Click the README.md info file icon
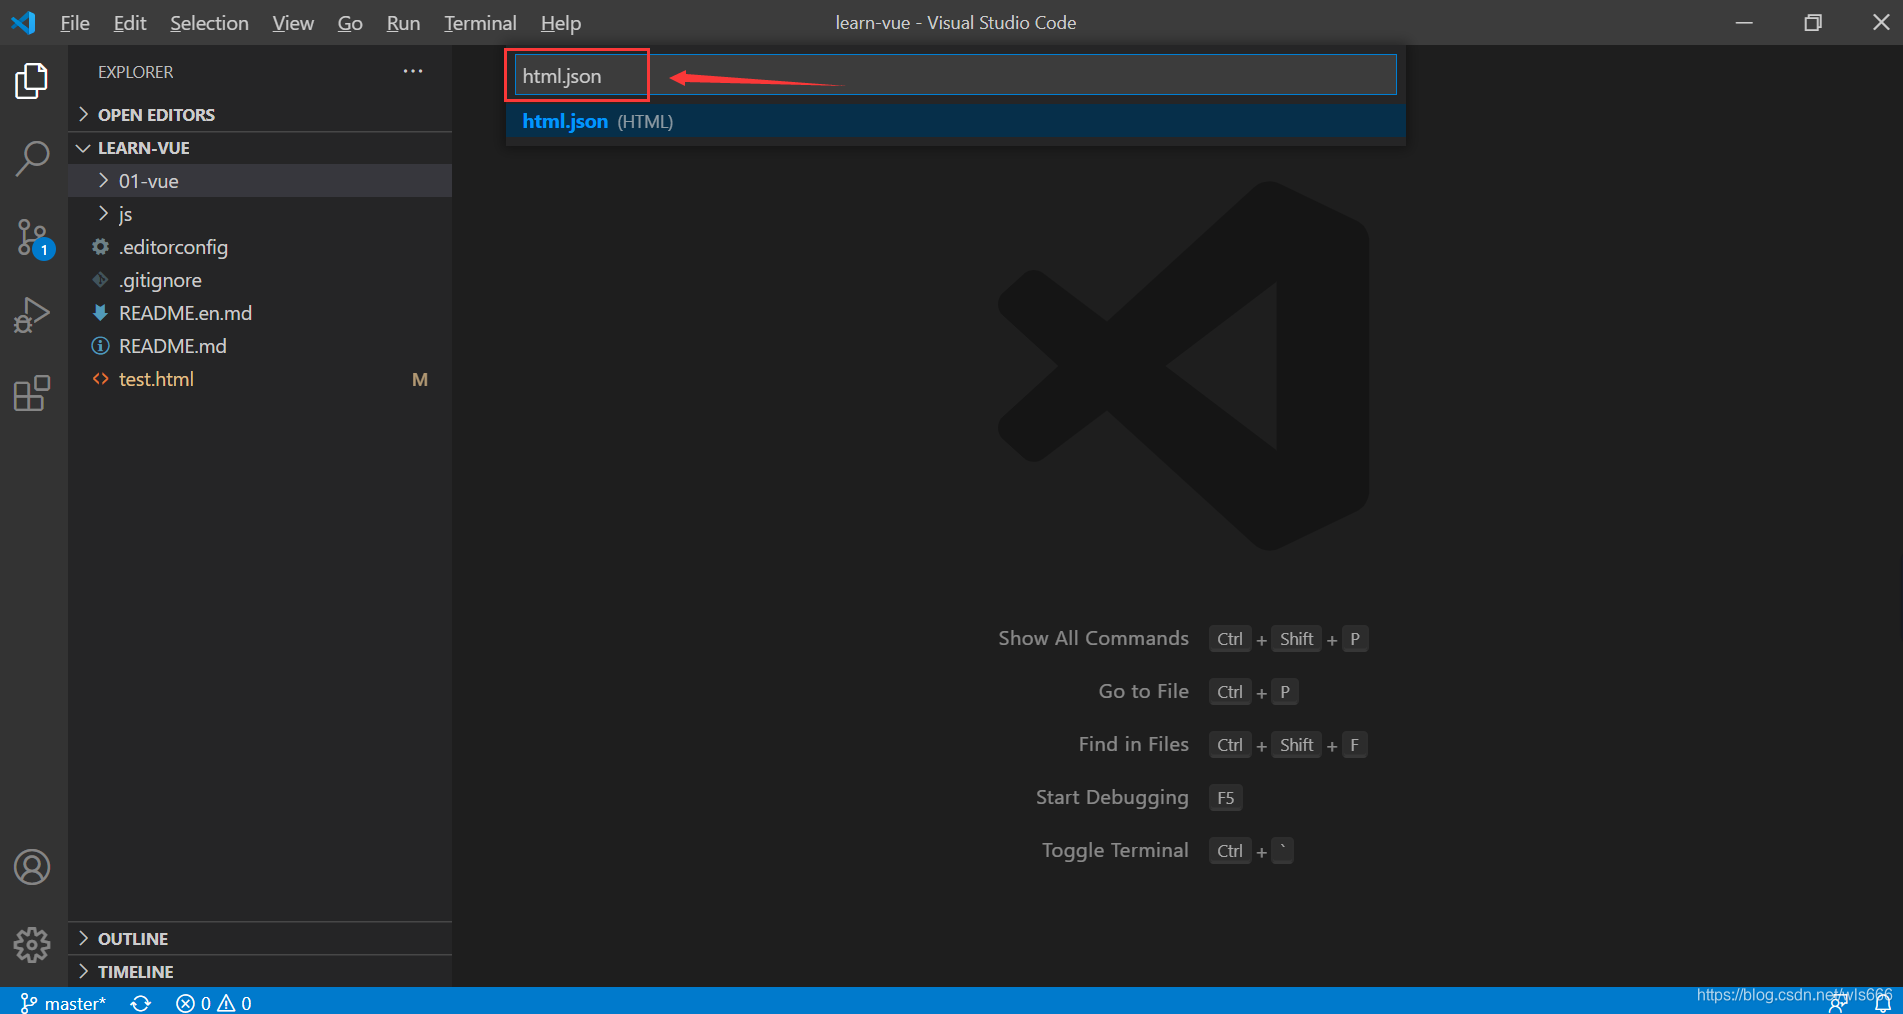This screenshot has width=1903, height=1014. pyautogui.click(x=100, y=345)
